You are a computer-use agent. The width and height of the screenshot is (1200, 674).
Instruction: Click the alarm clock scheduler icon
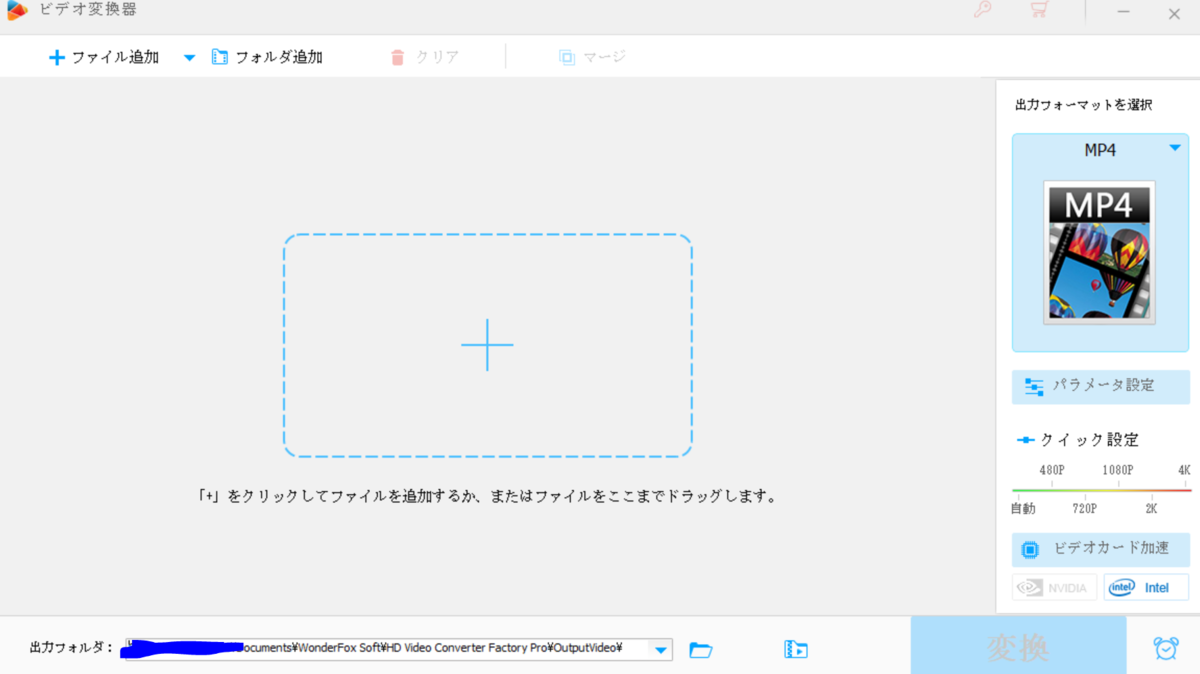[1165, 648]
